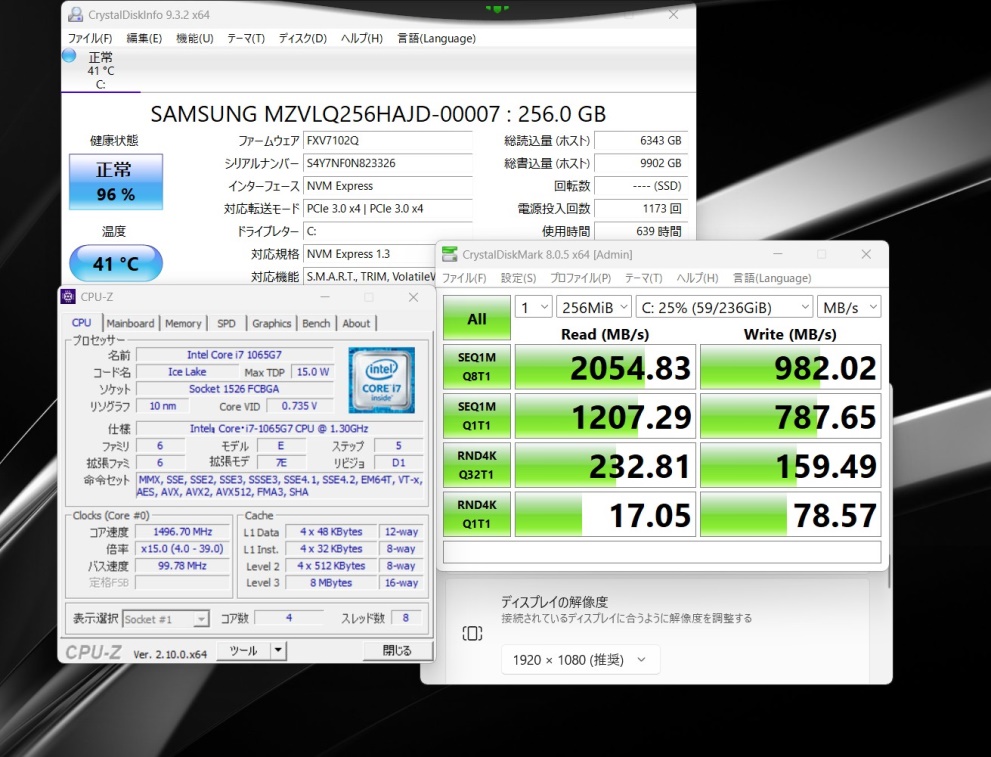Image resolution: width=991 pixels, height=757 pixels.
Task: Click the CrystalDiskInfo app icon in title bar
Action: click(x=75, y=15)
